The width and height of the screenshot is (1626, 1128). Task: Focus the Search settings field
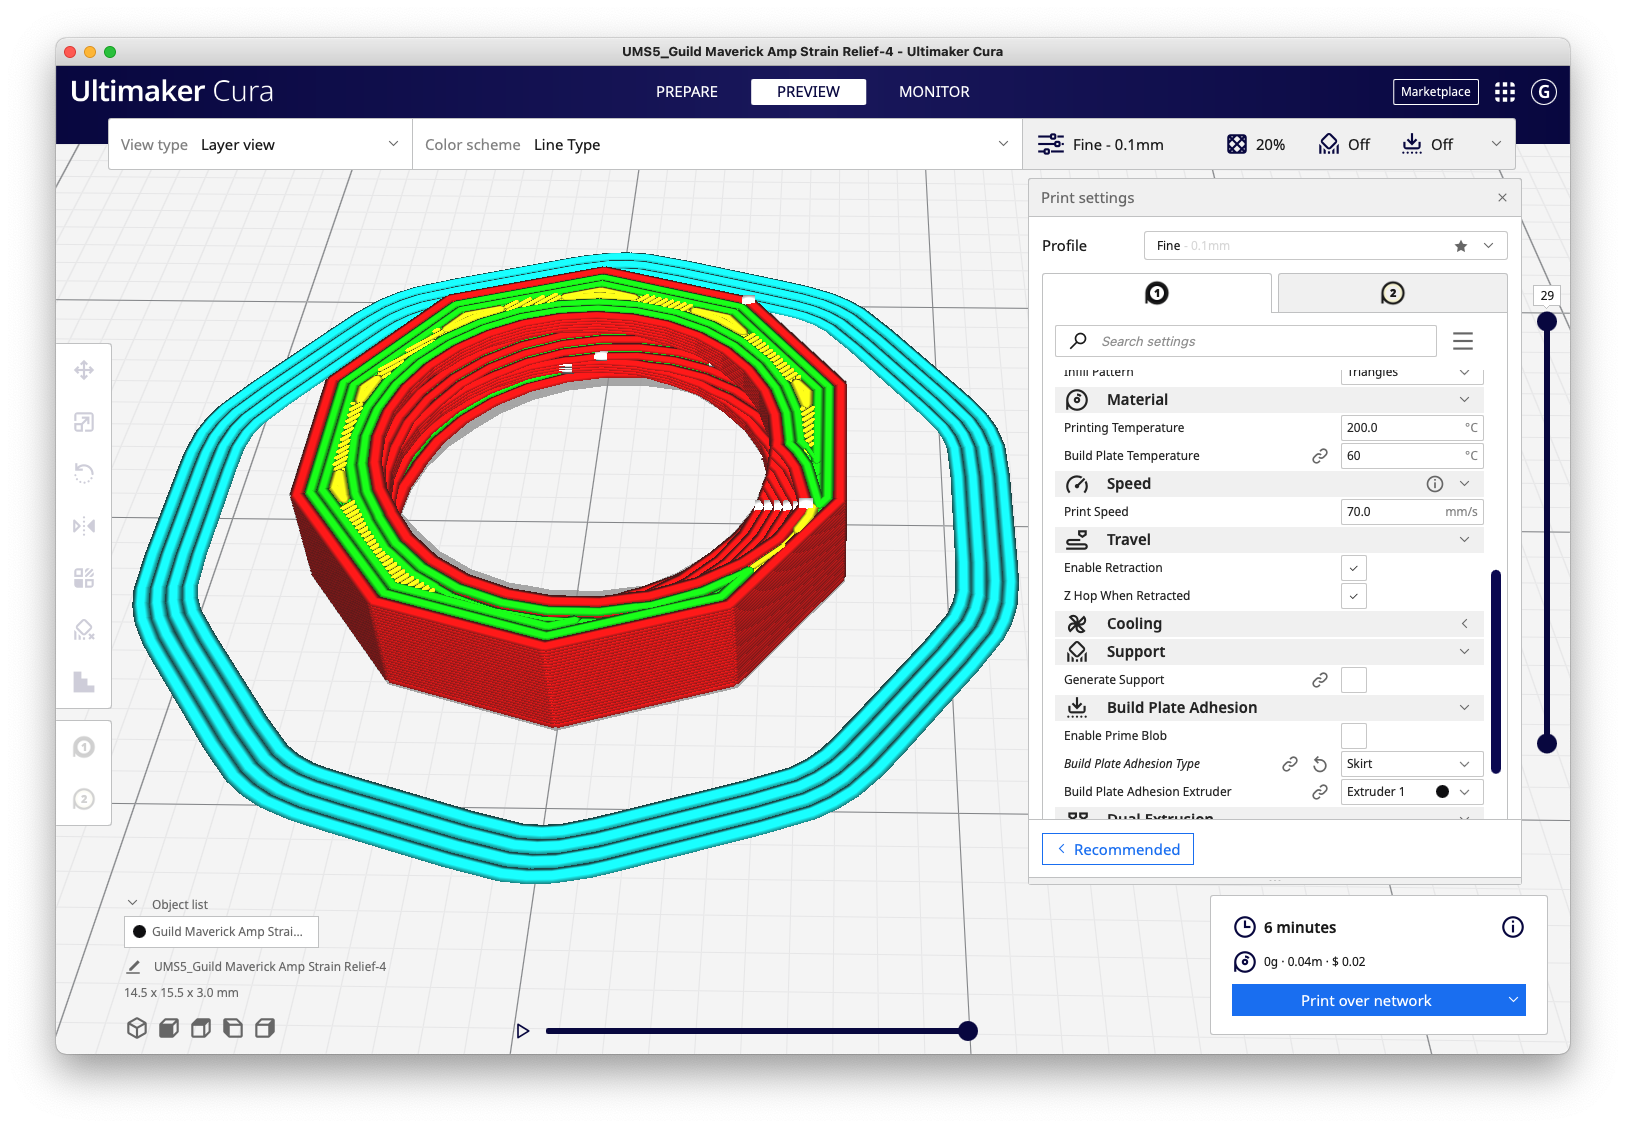pyautogui.click(x=1246, y=341)
